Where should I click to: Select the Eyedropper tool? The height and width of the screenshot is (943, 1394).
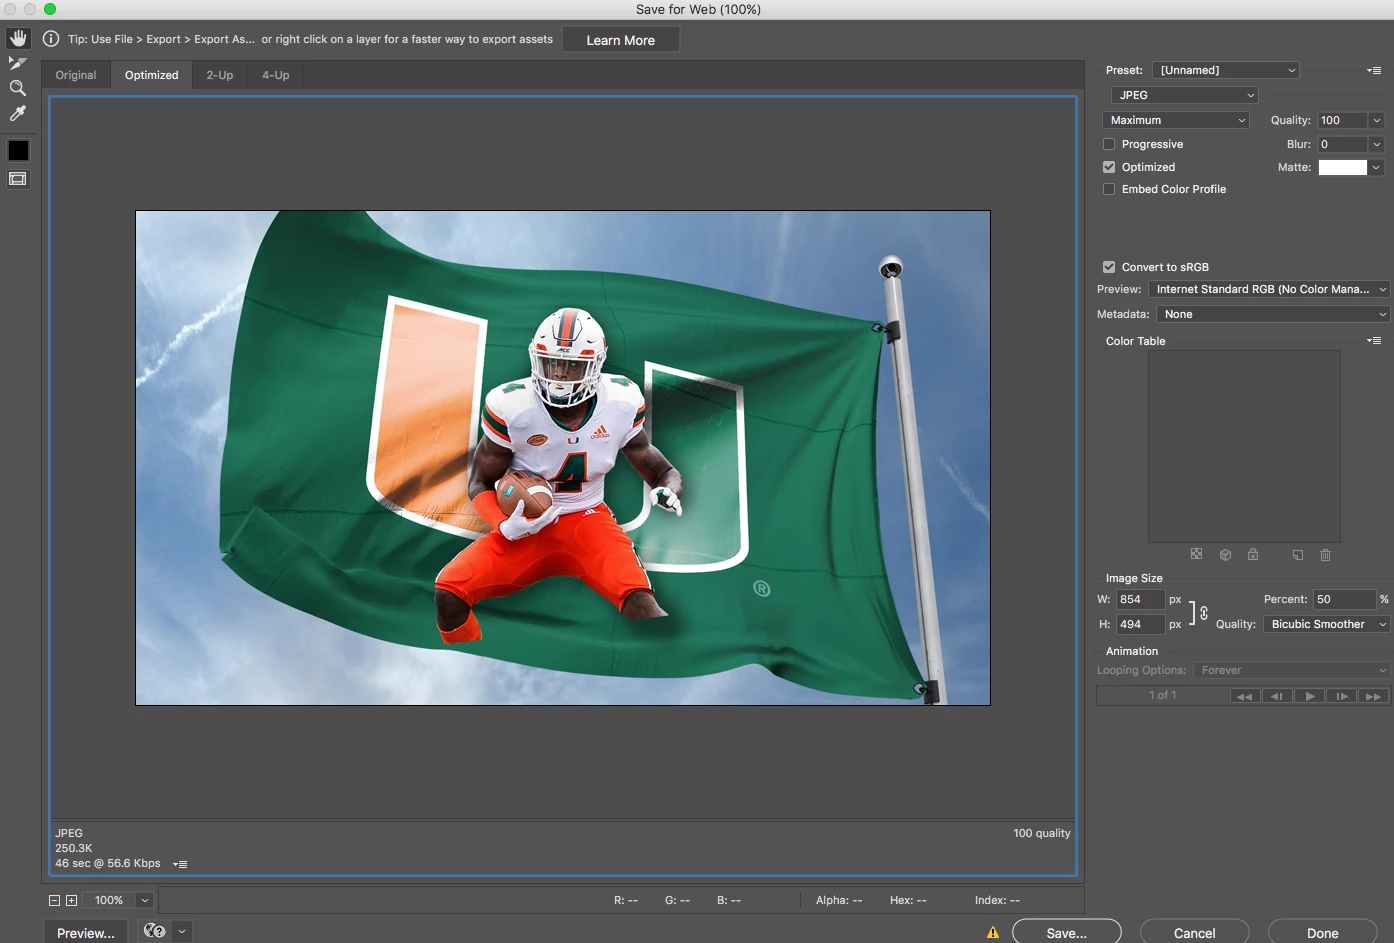point(18,113)
